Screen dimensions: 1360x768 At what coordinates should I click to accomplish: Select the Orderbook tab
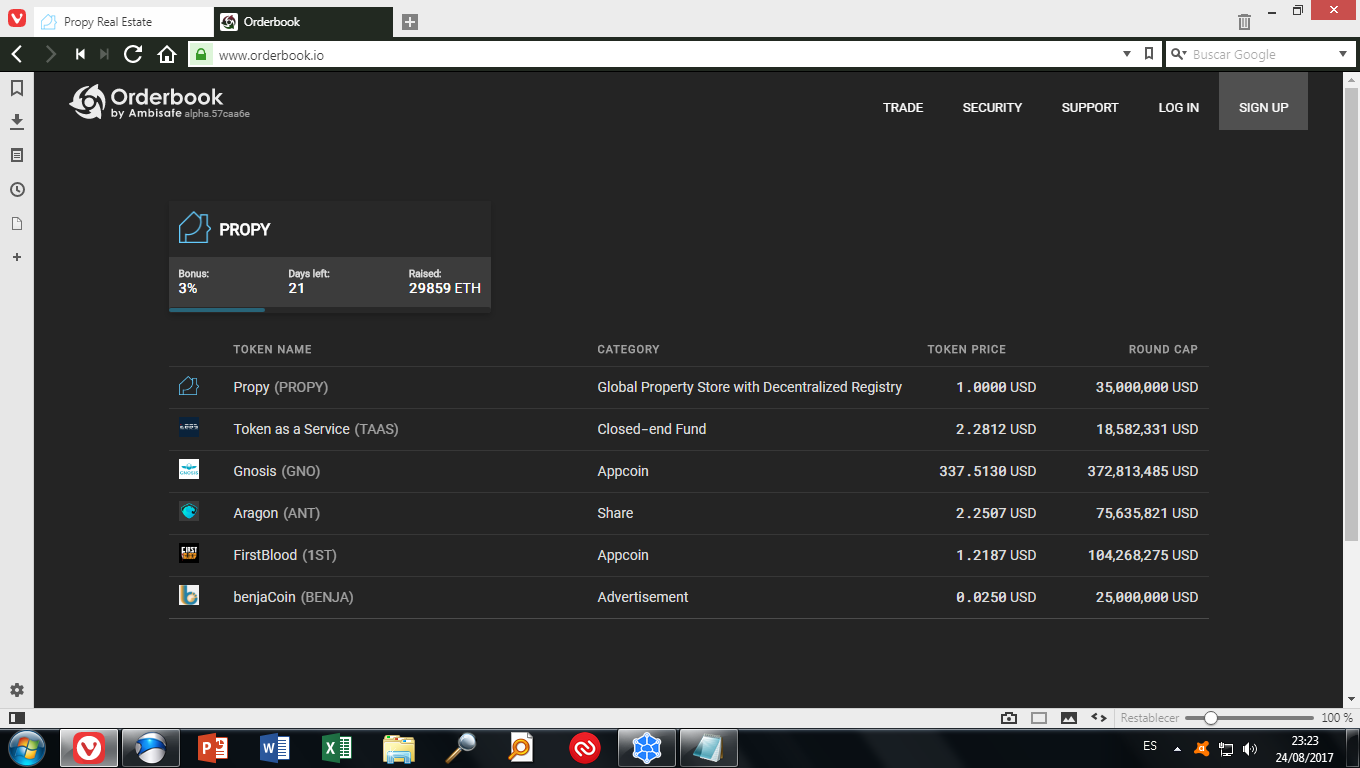click(x=303, y=22)
